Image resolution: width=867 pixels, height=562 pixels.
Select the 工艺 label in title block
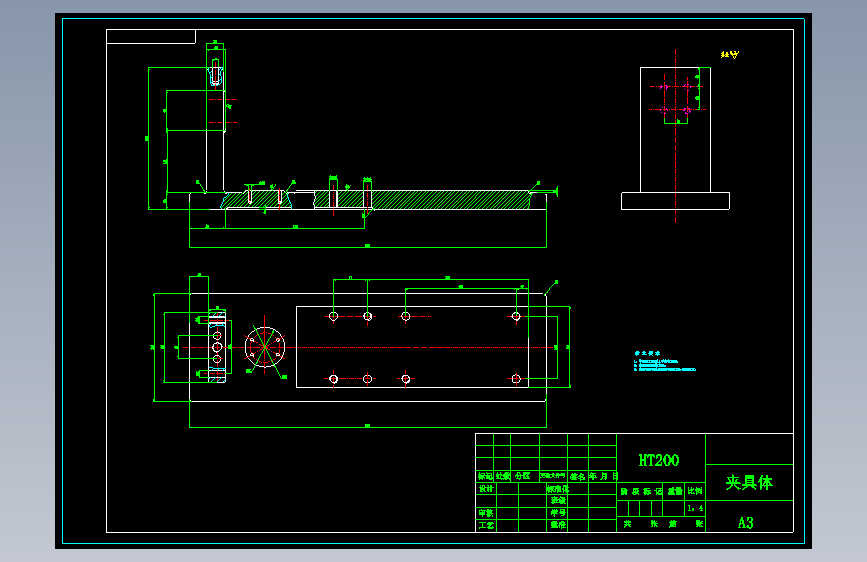tap(486, 525)
